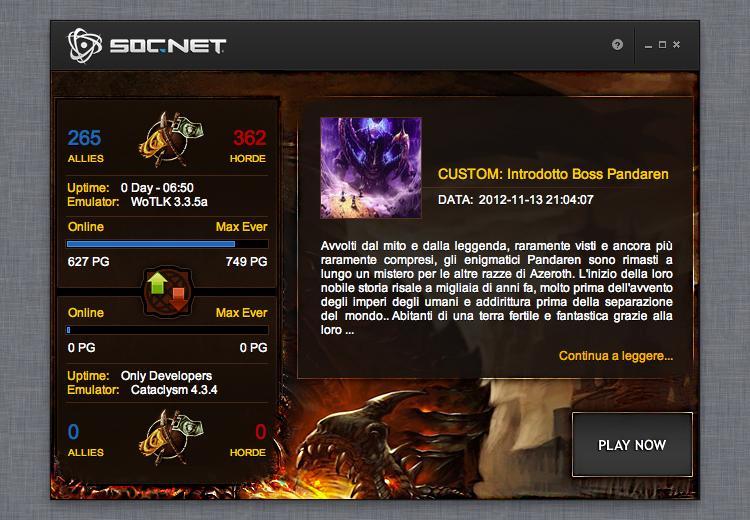Close the SOC.NET launcher

point(676,44)
